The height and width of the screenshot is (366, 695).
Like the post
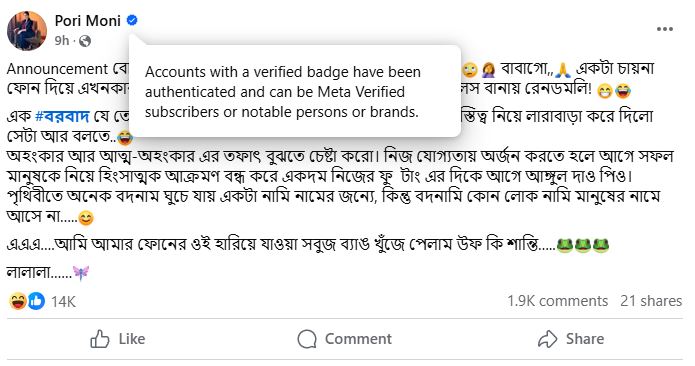[118, 339]
